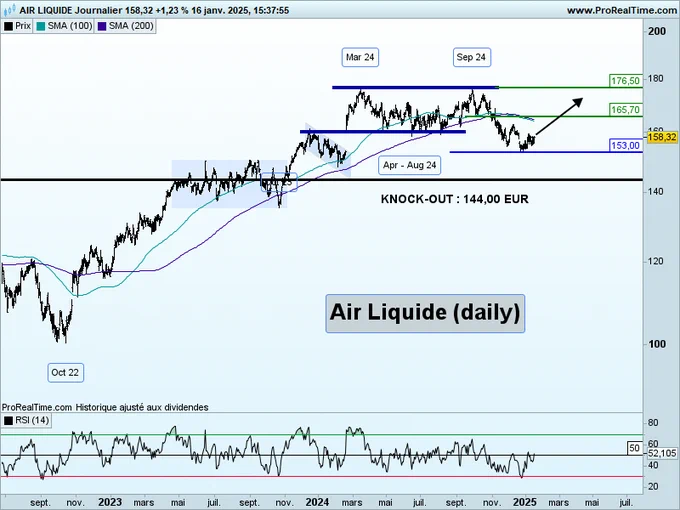Click the 'KNOCK-OUT : 144,00 EUR' text

pyautogui.click(x=454, y=199)
